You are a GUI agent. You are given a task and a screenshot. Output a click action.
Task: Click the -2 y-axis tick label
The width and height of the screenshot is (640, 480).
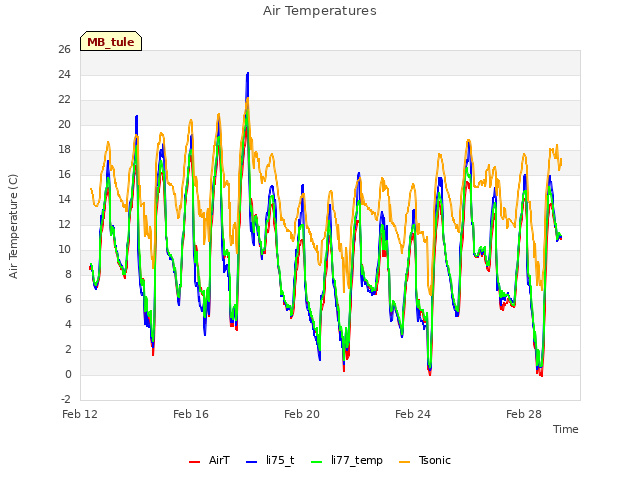pos(66,399)
